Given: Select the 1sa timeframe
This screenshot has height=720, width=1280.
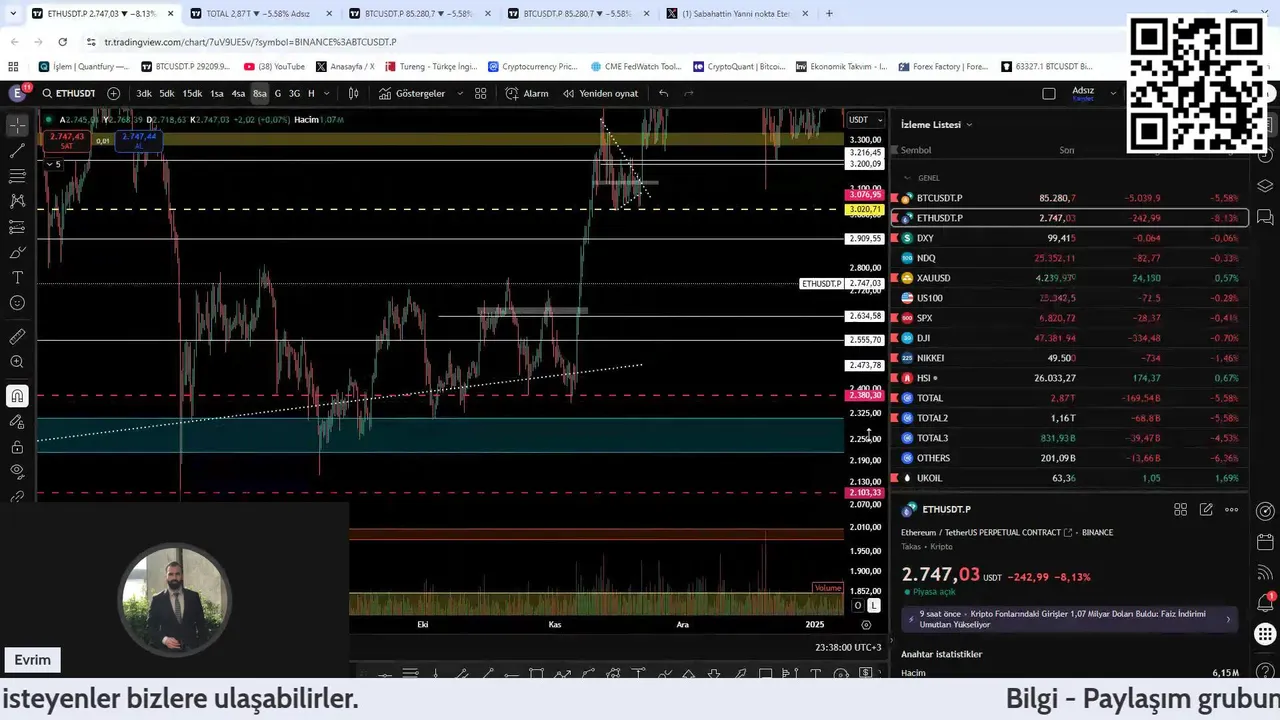Looking at the screenshot, I should point(217,93).
